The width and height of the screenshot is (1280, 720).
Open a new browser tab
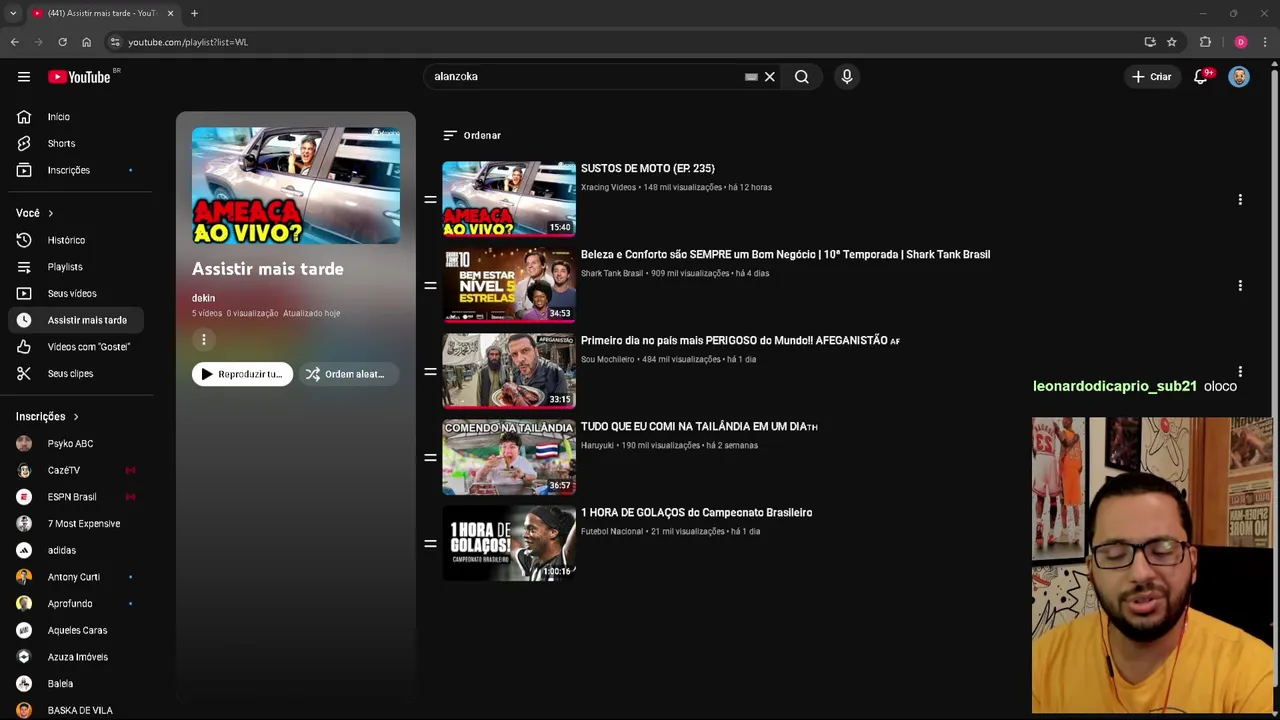[194, 13]
